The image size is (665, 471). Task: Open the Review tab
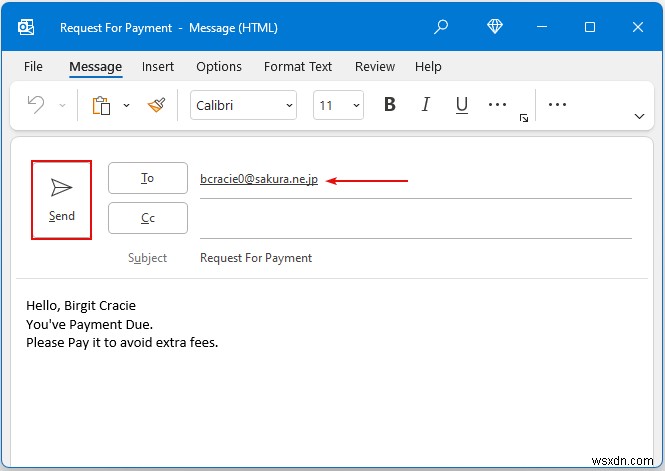[x=375, y=67]
